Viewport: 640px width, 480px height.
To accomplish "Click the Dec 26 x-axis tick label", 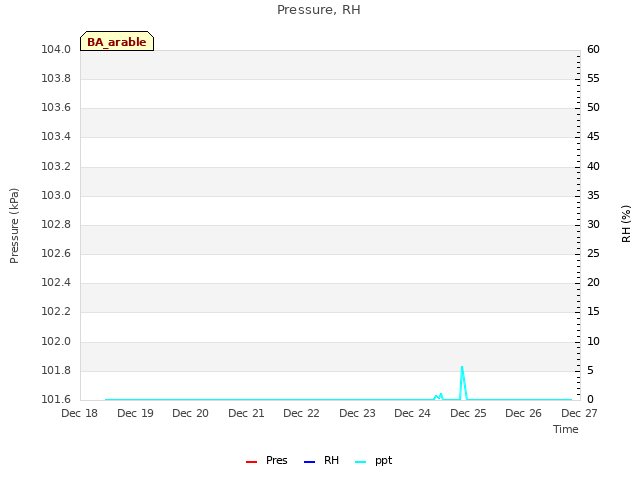I will tap(524, 413).
